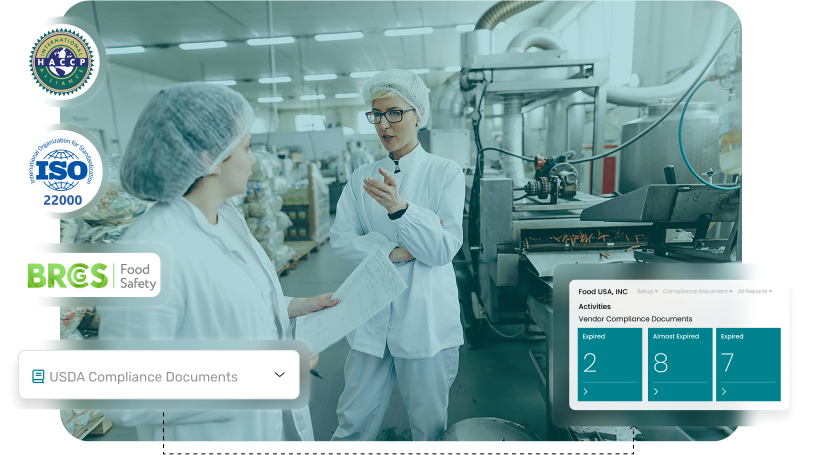The width and height of the screenshot is (813, 455).
Task: Open the All Reports menu
Action: click(x=755, y=291)
